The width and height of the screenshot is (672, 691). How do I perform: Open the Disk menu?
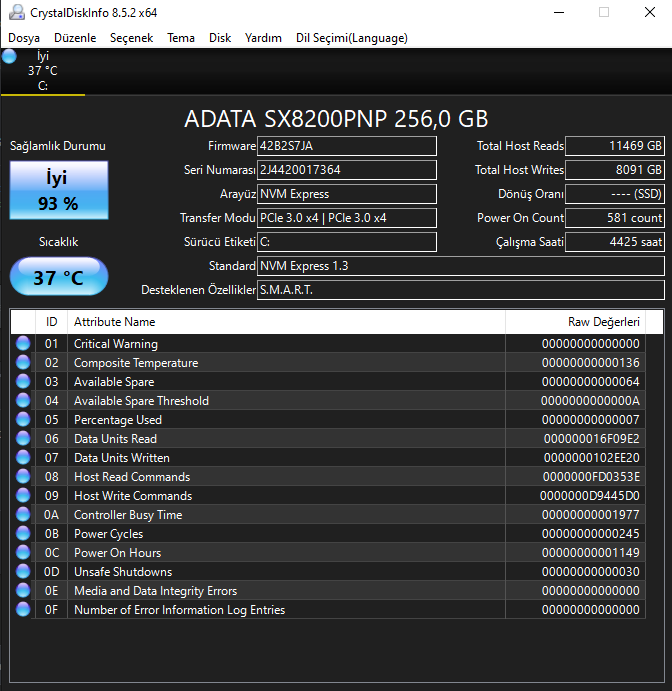(220, 38)
